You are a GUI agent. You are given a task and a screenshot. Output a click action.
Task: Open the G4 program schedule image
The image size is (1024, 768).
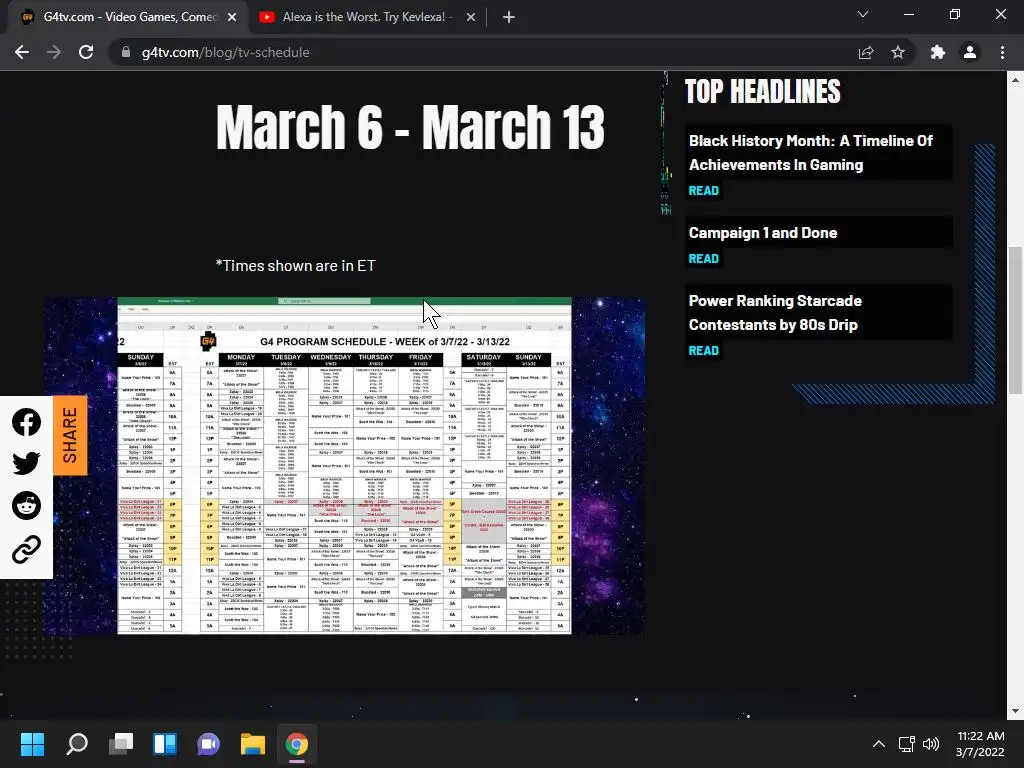(x=344, y=466)
